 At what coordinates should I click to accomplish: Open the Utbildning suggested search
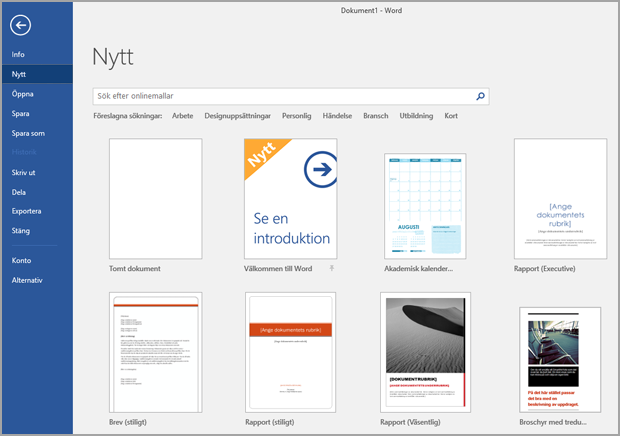pos(416,116)
